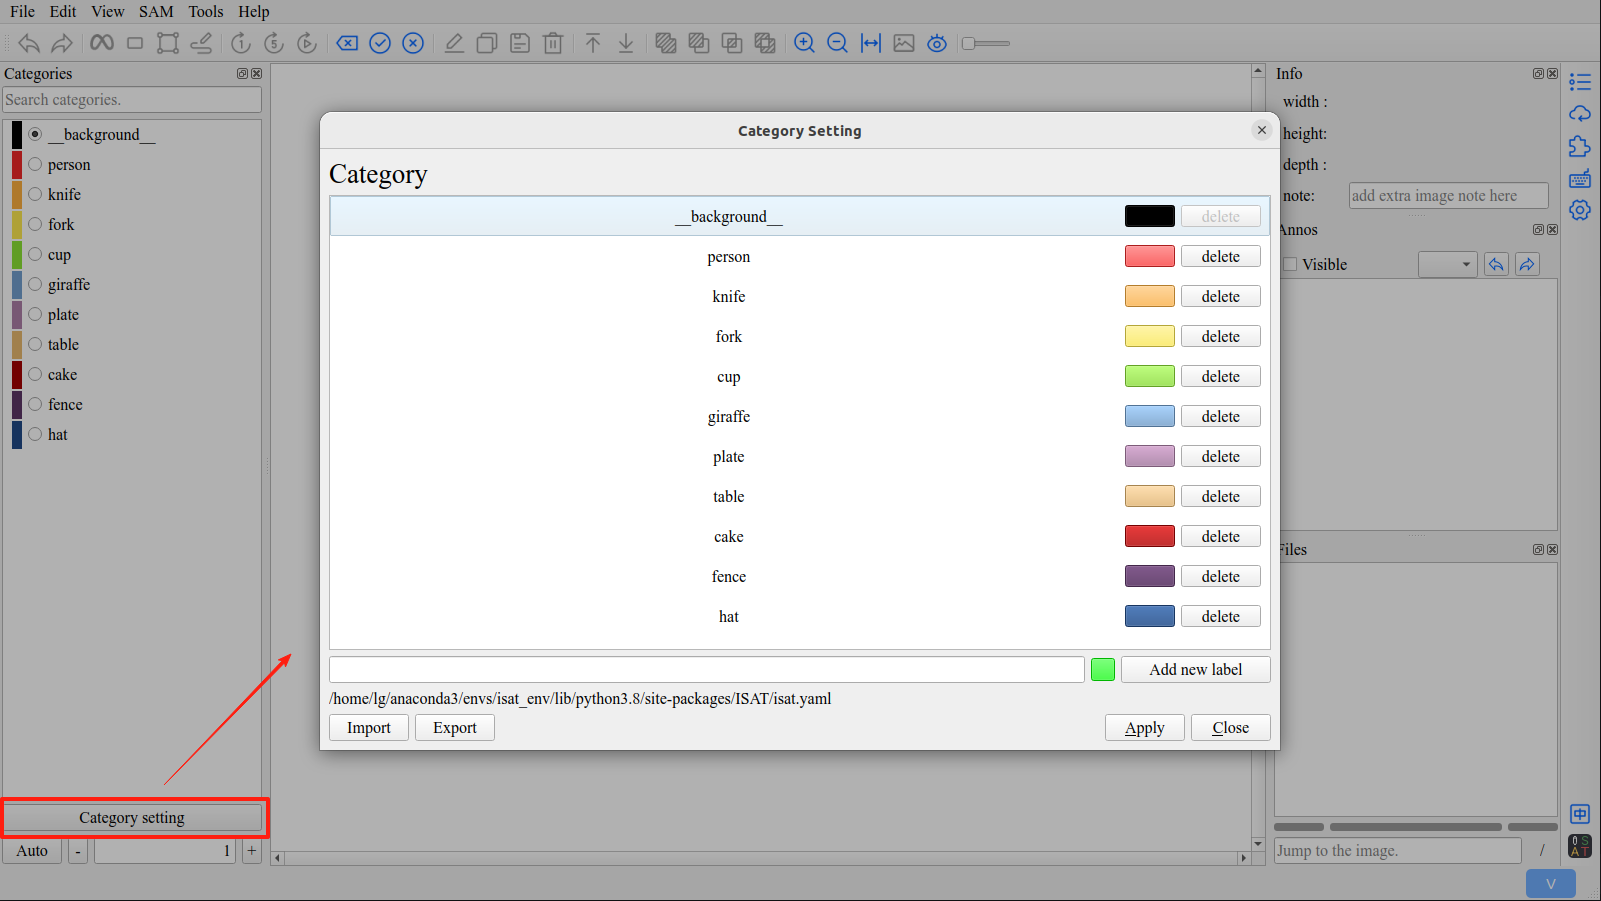Click the Import button
The width and height of the screenshot is (1601, 901).
(369, 727)
